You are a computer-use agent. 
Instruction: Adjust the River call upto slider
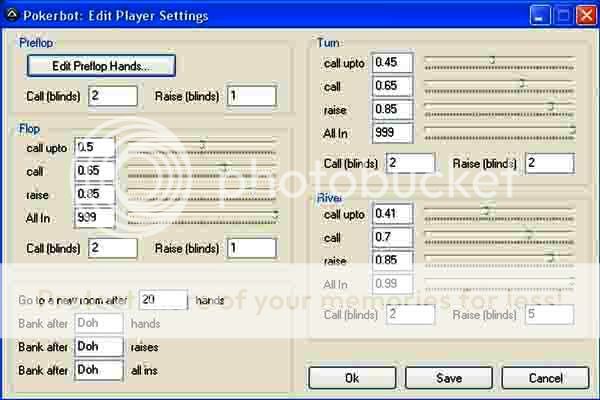[499, 214]
